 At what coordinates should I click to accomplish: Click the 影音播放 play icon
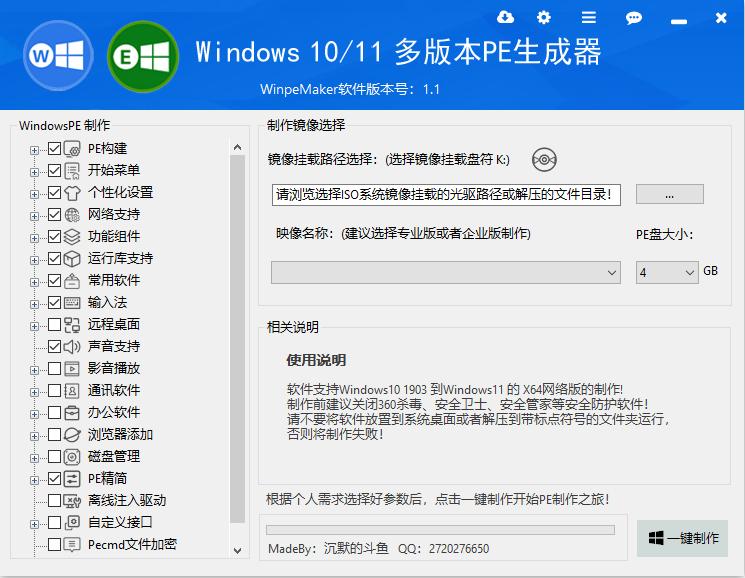72,369
